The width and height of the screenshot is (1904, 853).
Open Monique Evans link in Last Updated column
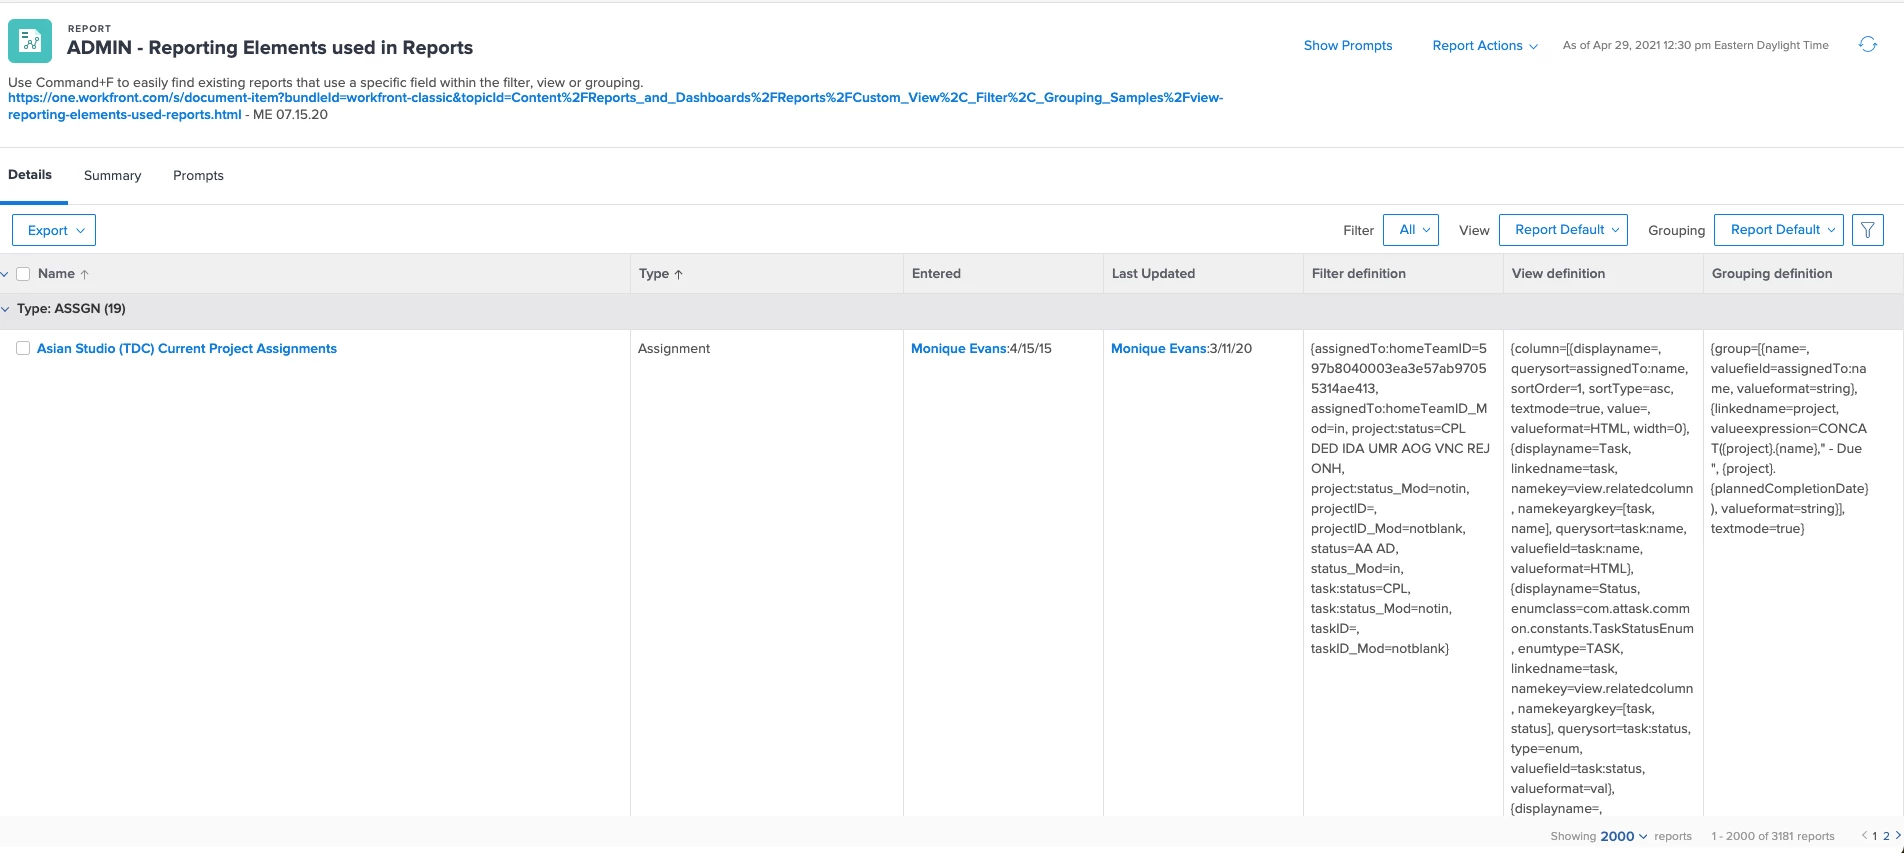pos(1158,349)
